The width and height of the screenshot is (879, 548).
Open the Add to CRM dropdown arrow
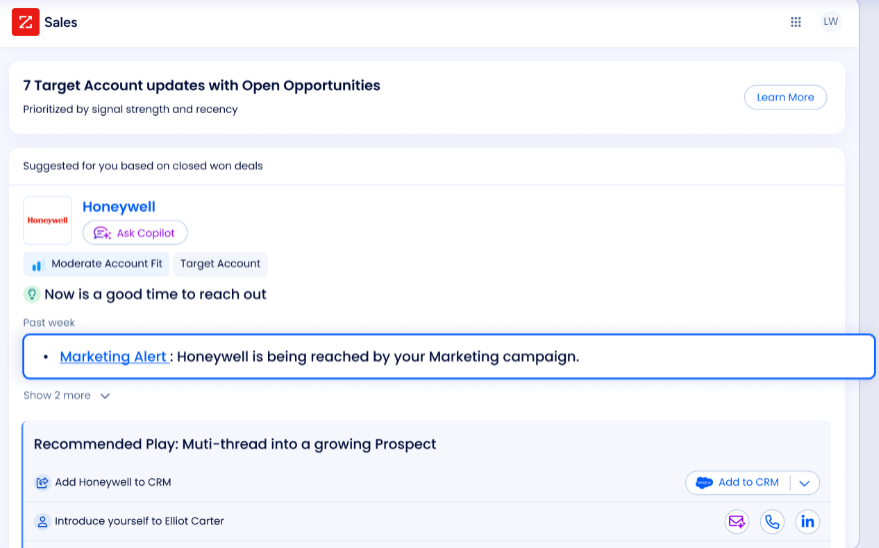pos(804,483)
